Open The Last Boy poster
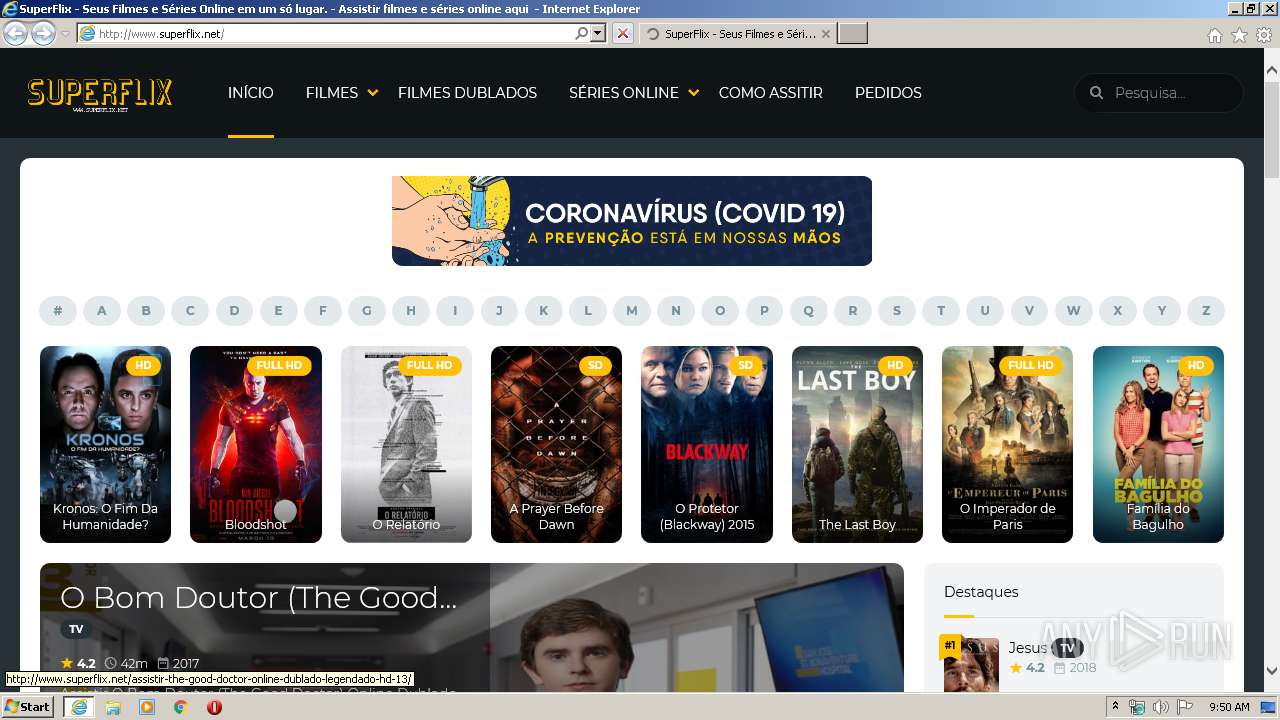Image resolution: width=1280 pixels, height=720 pixels. 857,444
